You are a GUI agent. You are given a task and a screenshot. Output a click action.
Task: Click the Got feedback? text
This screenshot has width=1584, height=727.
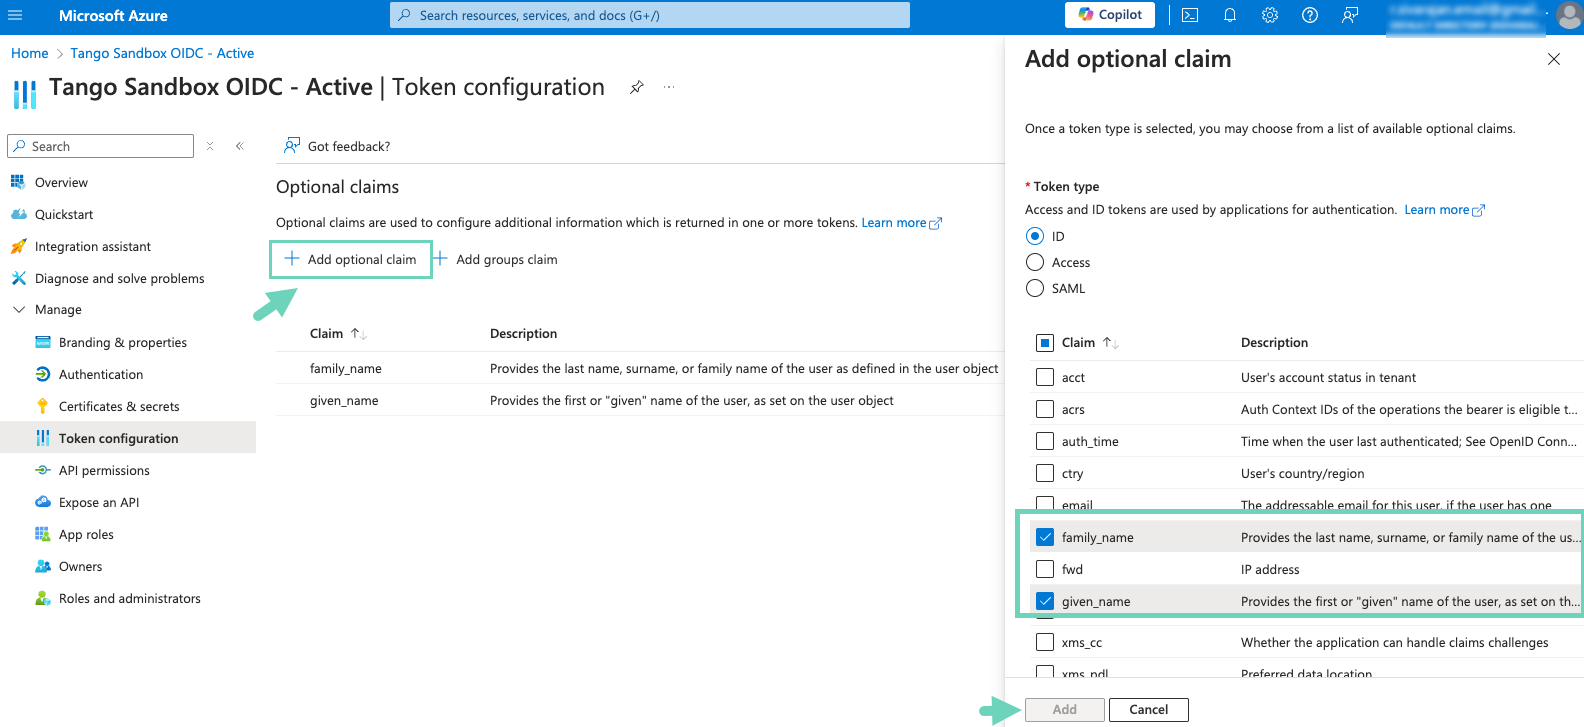point(349,146)
